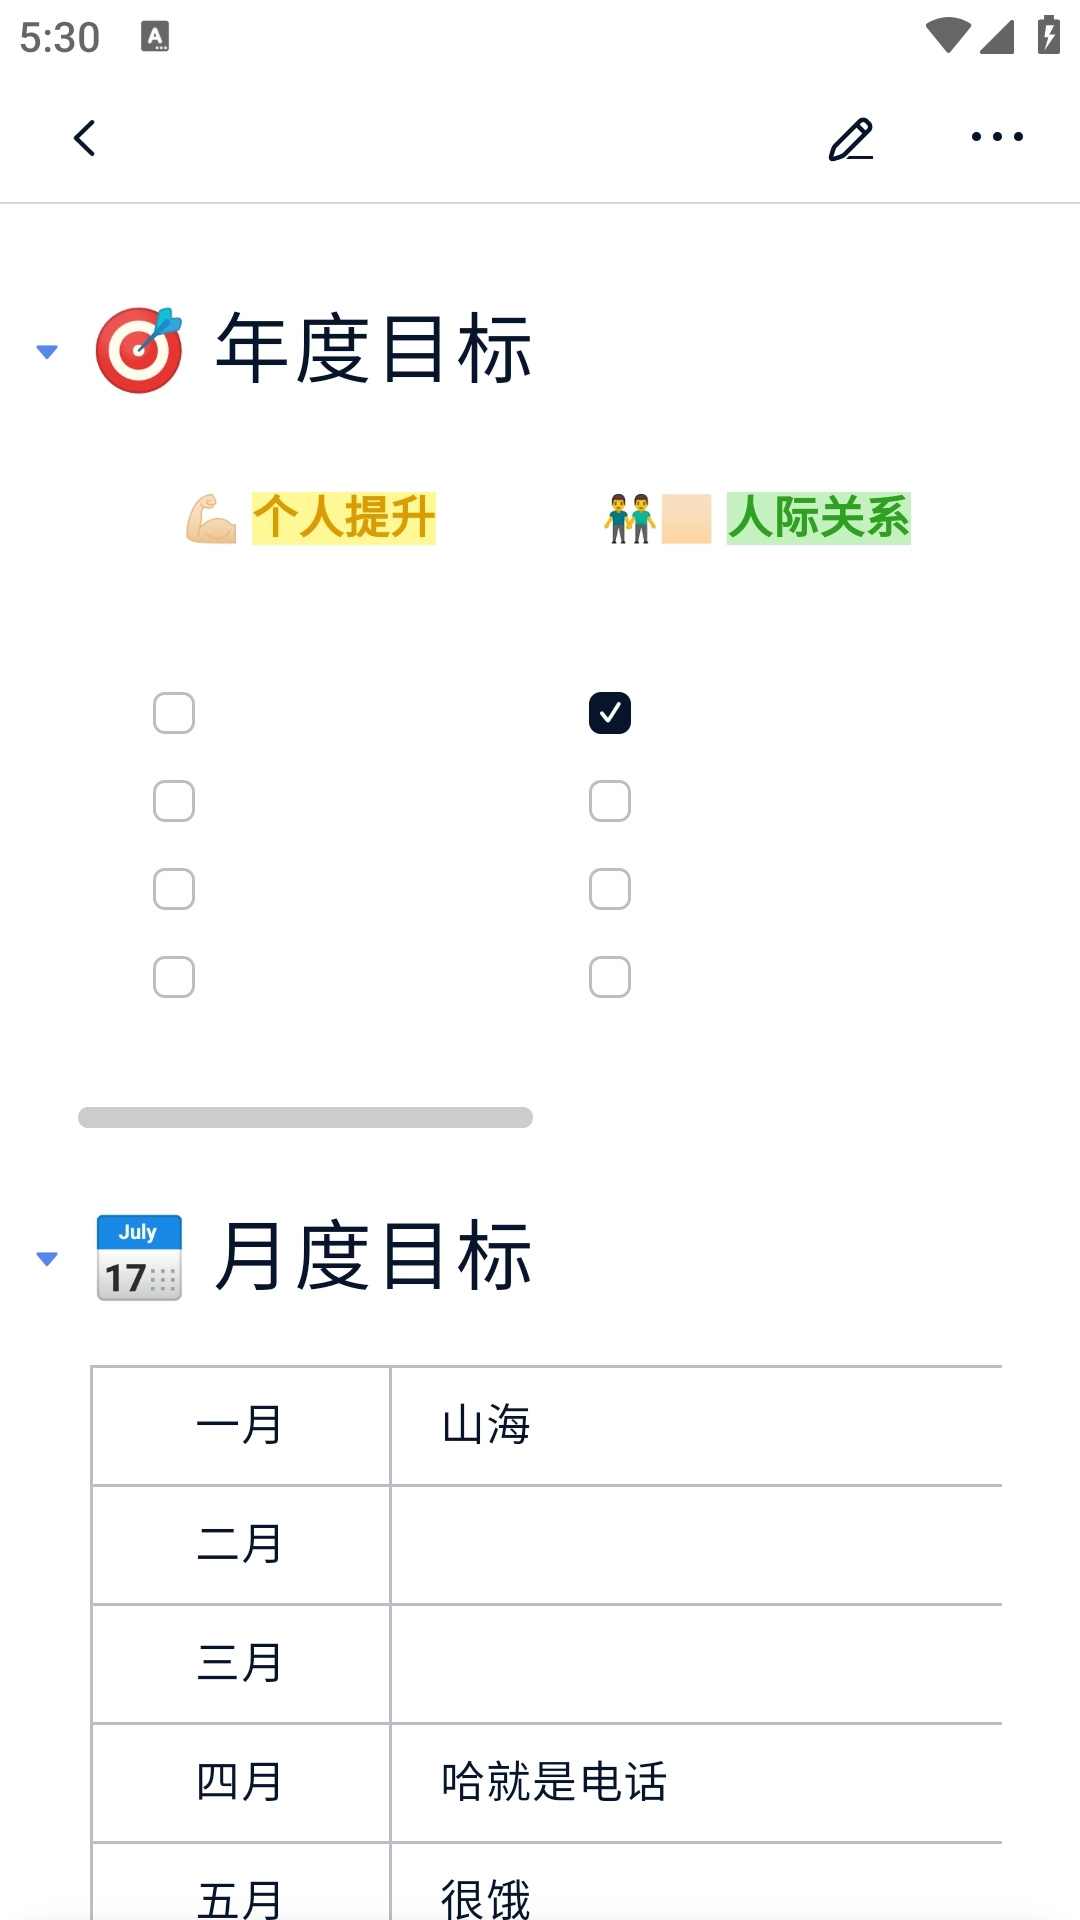Click the dart target emoji beside 年度目标
Image resolution: width=1080 pixels, height=1920 pixels.
point(139,349)
